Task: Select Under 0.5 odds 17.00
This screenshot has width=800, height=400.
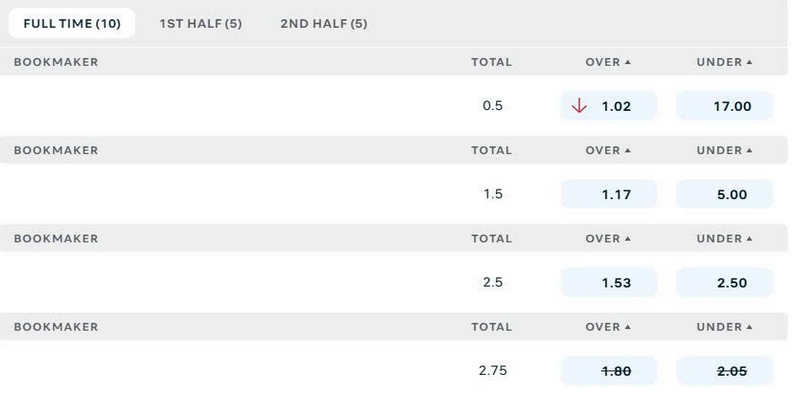Action: point(725,106)
